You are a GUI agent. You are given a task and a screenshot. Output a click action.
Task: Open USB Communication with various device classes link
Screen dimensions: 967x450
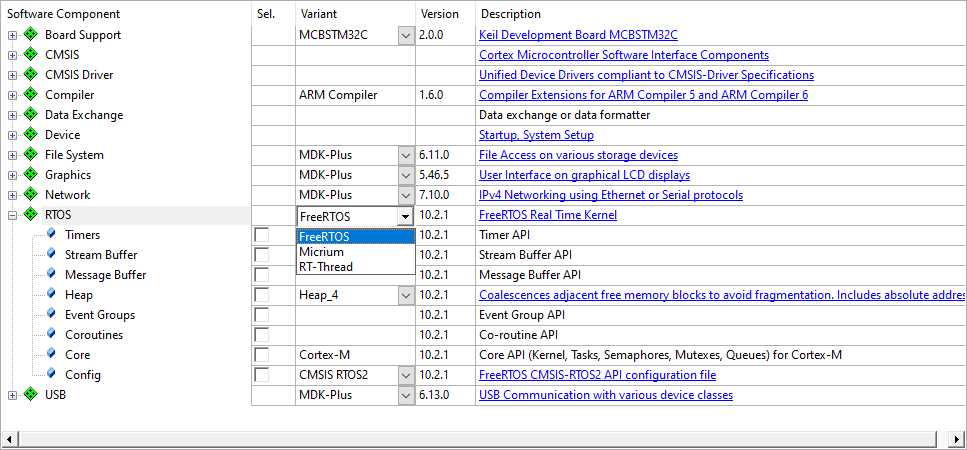coord(606,395)
